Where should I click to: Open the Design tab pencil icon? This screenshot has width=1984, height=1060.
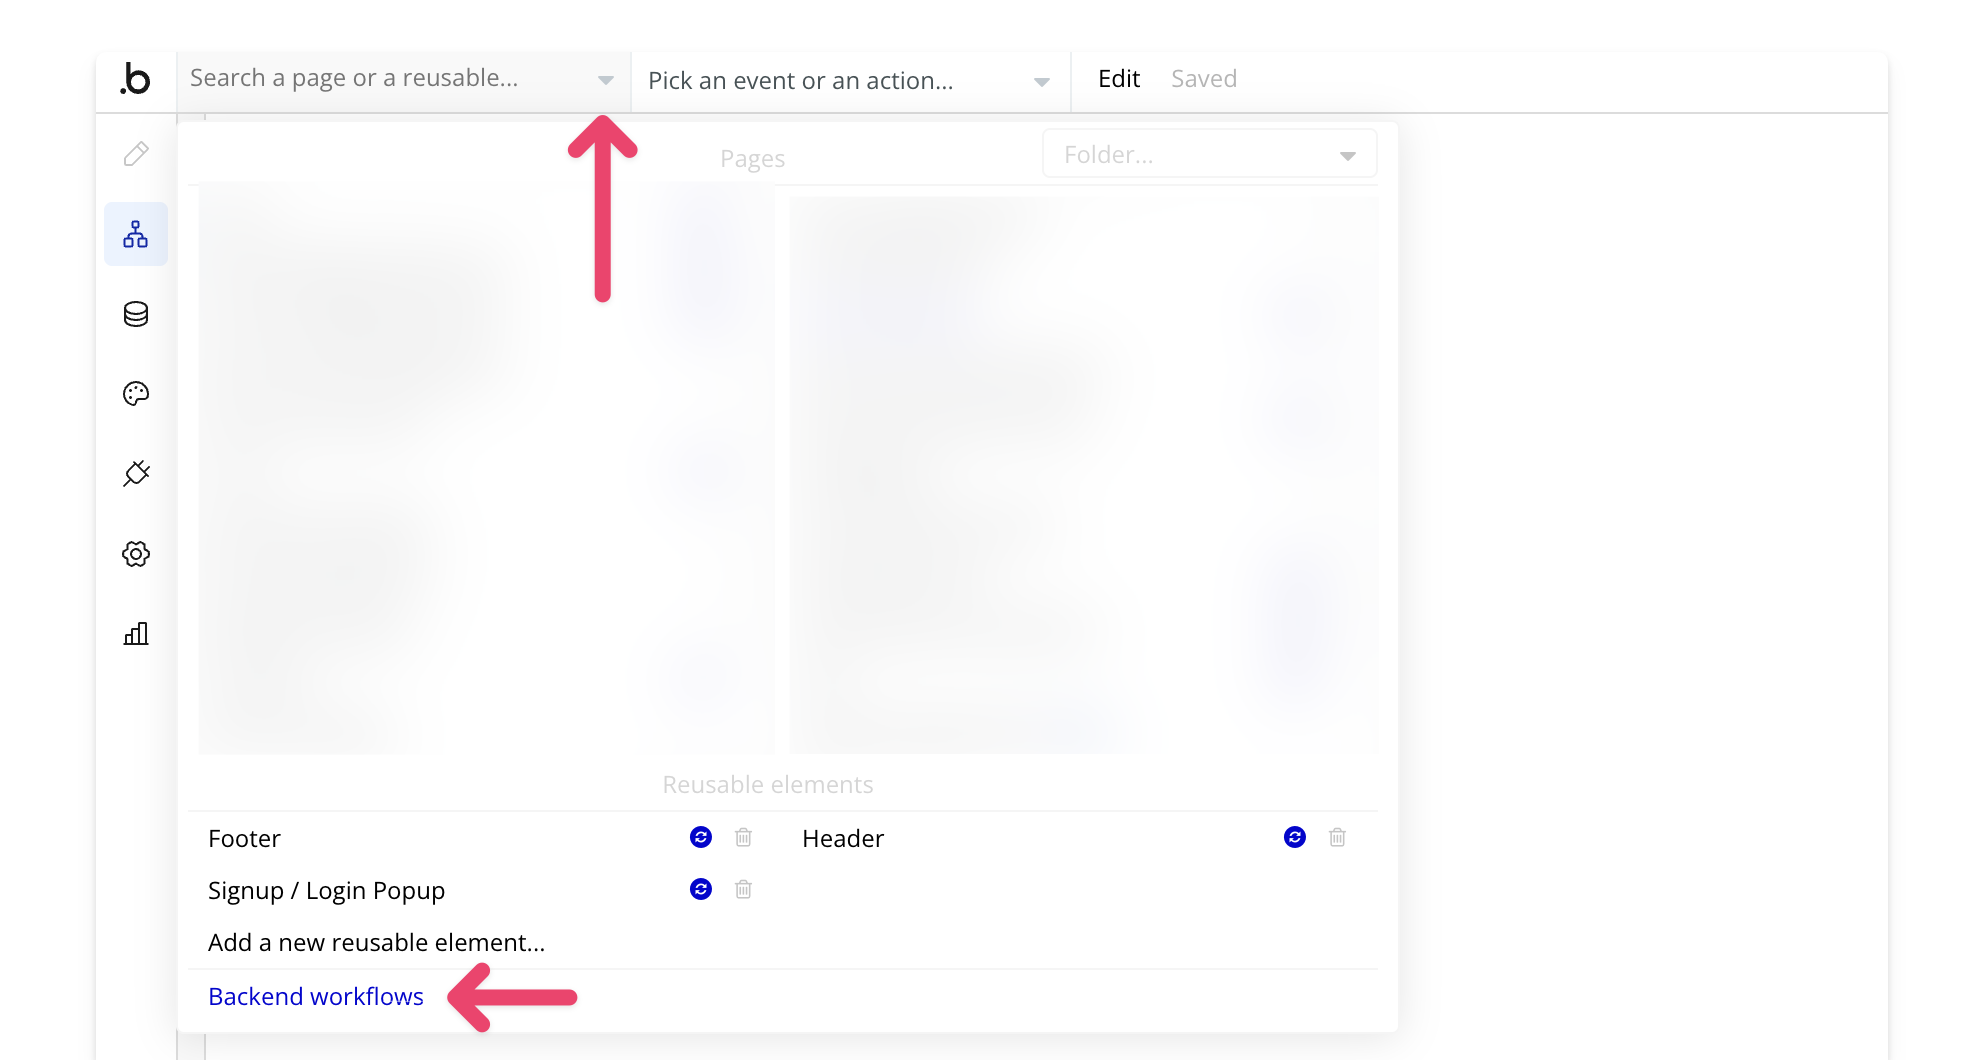coord(136,154)
